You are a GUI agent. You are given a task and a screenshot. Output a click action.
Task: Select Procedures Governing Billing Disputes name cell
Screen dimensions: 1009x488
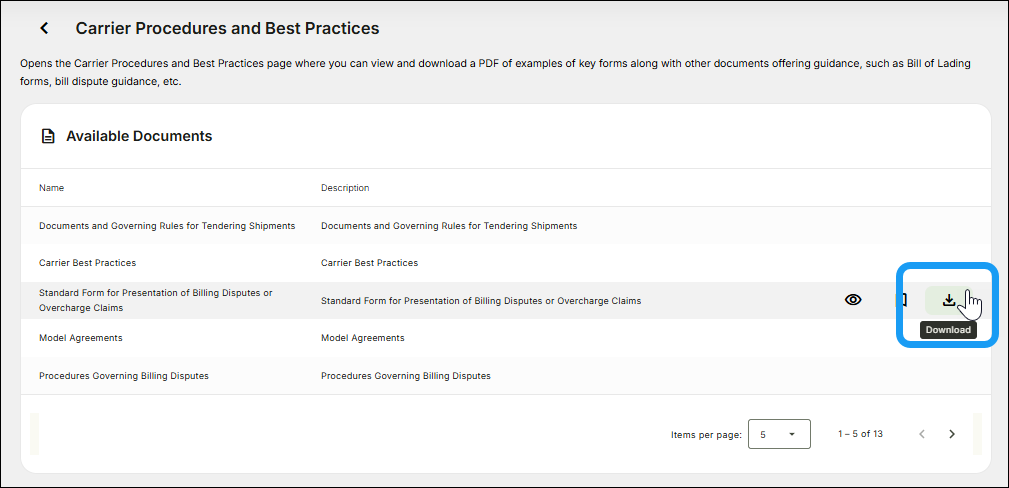124,376
